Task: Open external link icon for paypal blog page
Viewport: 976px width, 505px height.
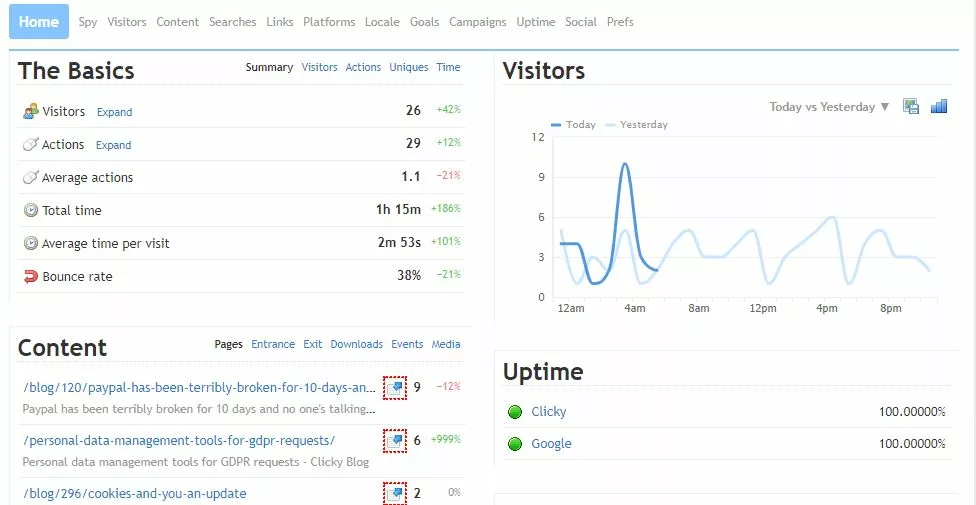Action: pyautogui.click(x=395, y=388)
